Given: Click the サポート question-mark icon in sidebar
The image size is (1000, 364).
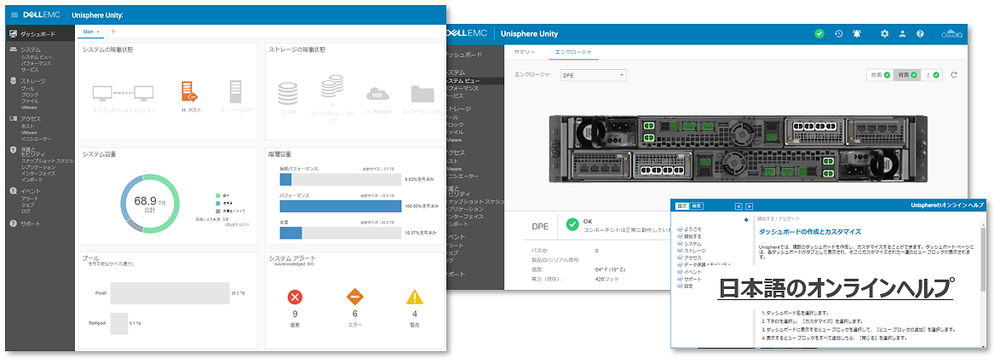Looking at the screenshot, I should 13,224.
